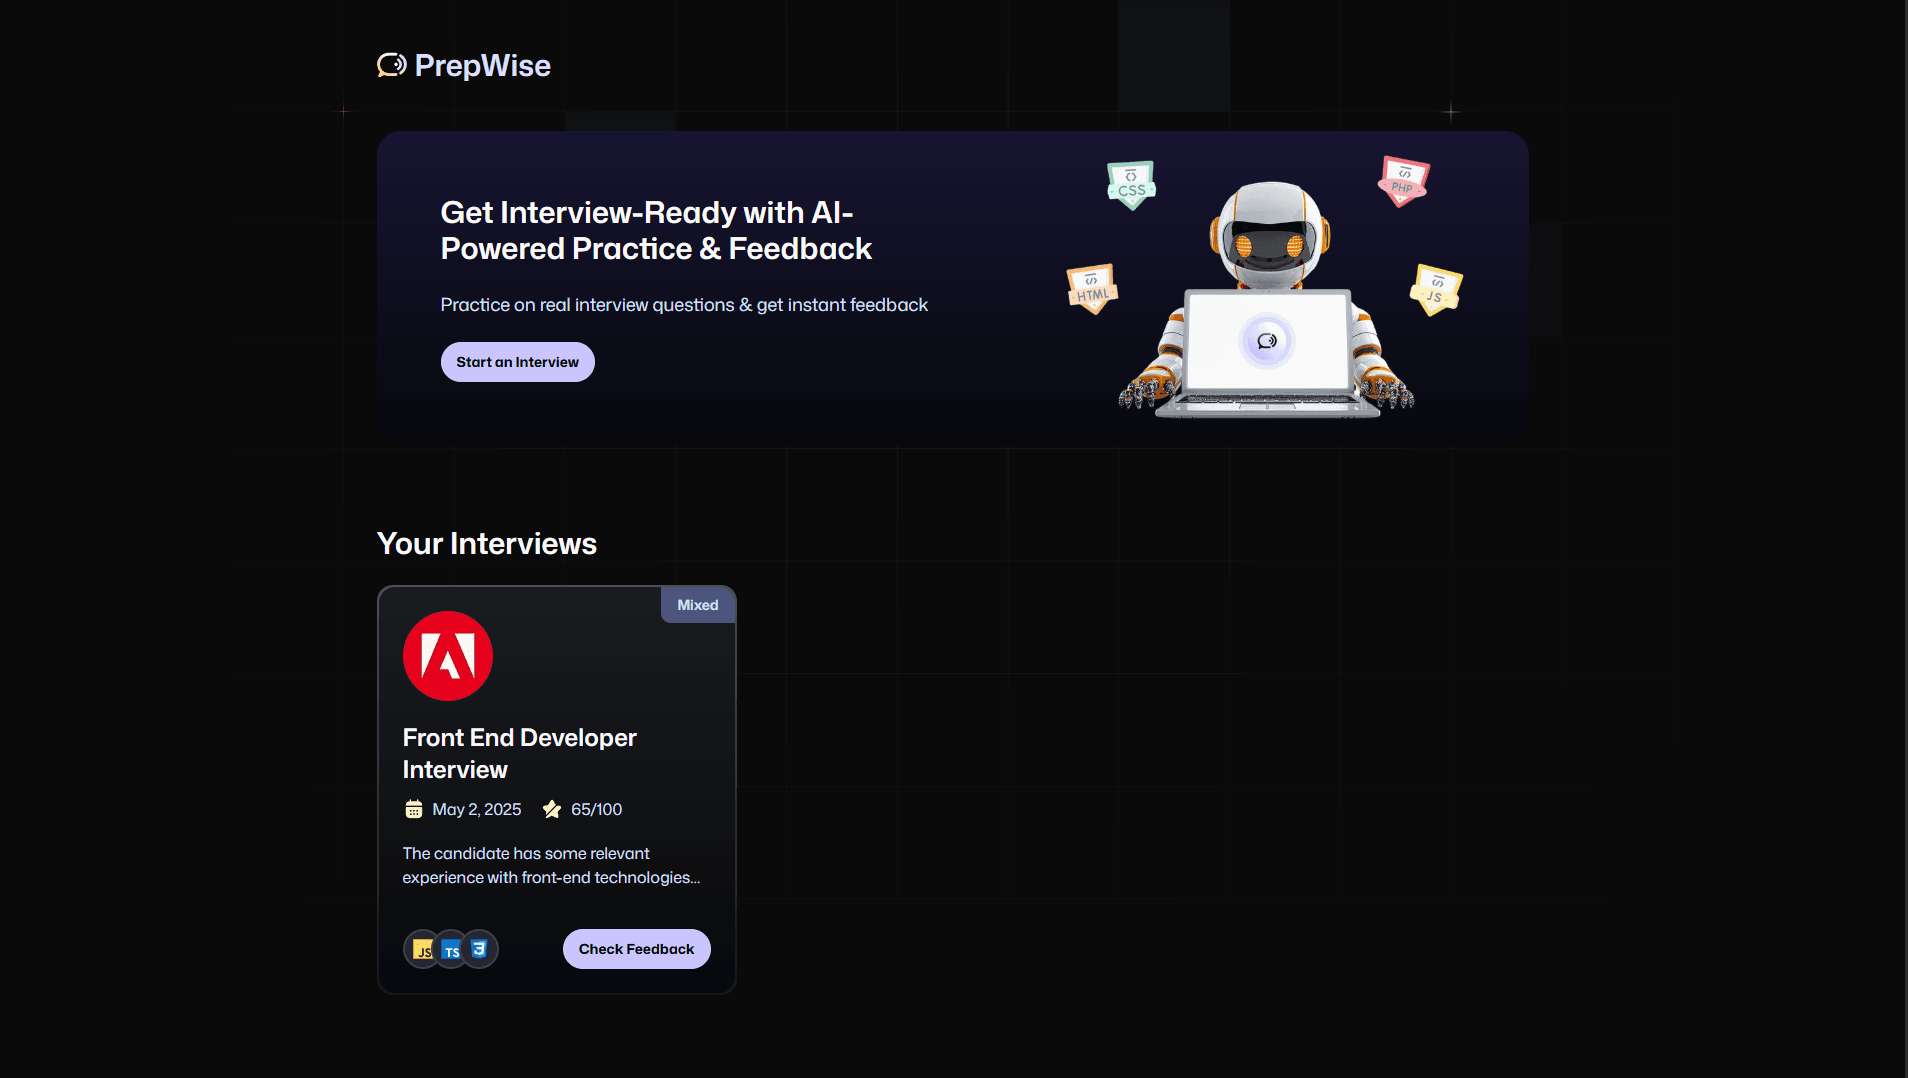Viewport: 1908px width, 1078px height.
Task: Click the calendar icon beside May 2, 2025
Action: click(x=413, y=809)
